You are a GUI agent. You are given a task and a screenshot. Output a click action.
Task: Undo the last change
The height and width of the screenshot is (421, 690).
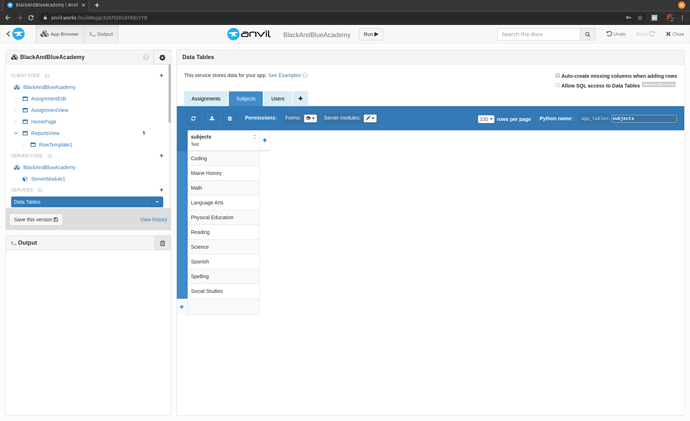616,34
